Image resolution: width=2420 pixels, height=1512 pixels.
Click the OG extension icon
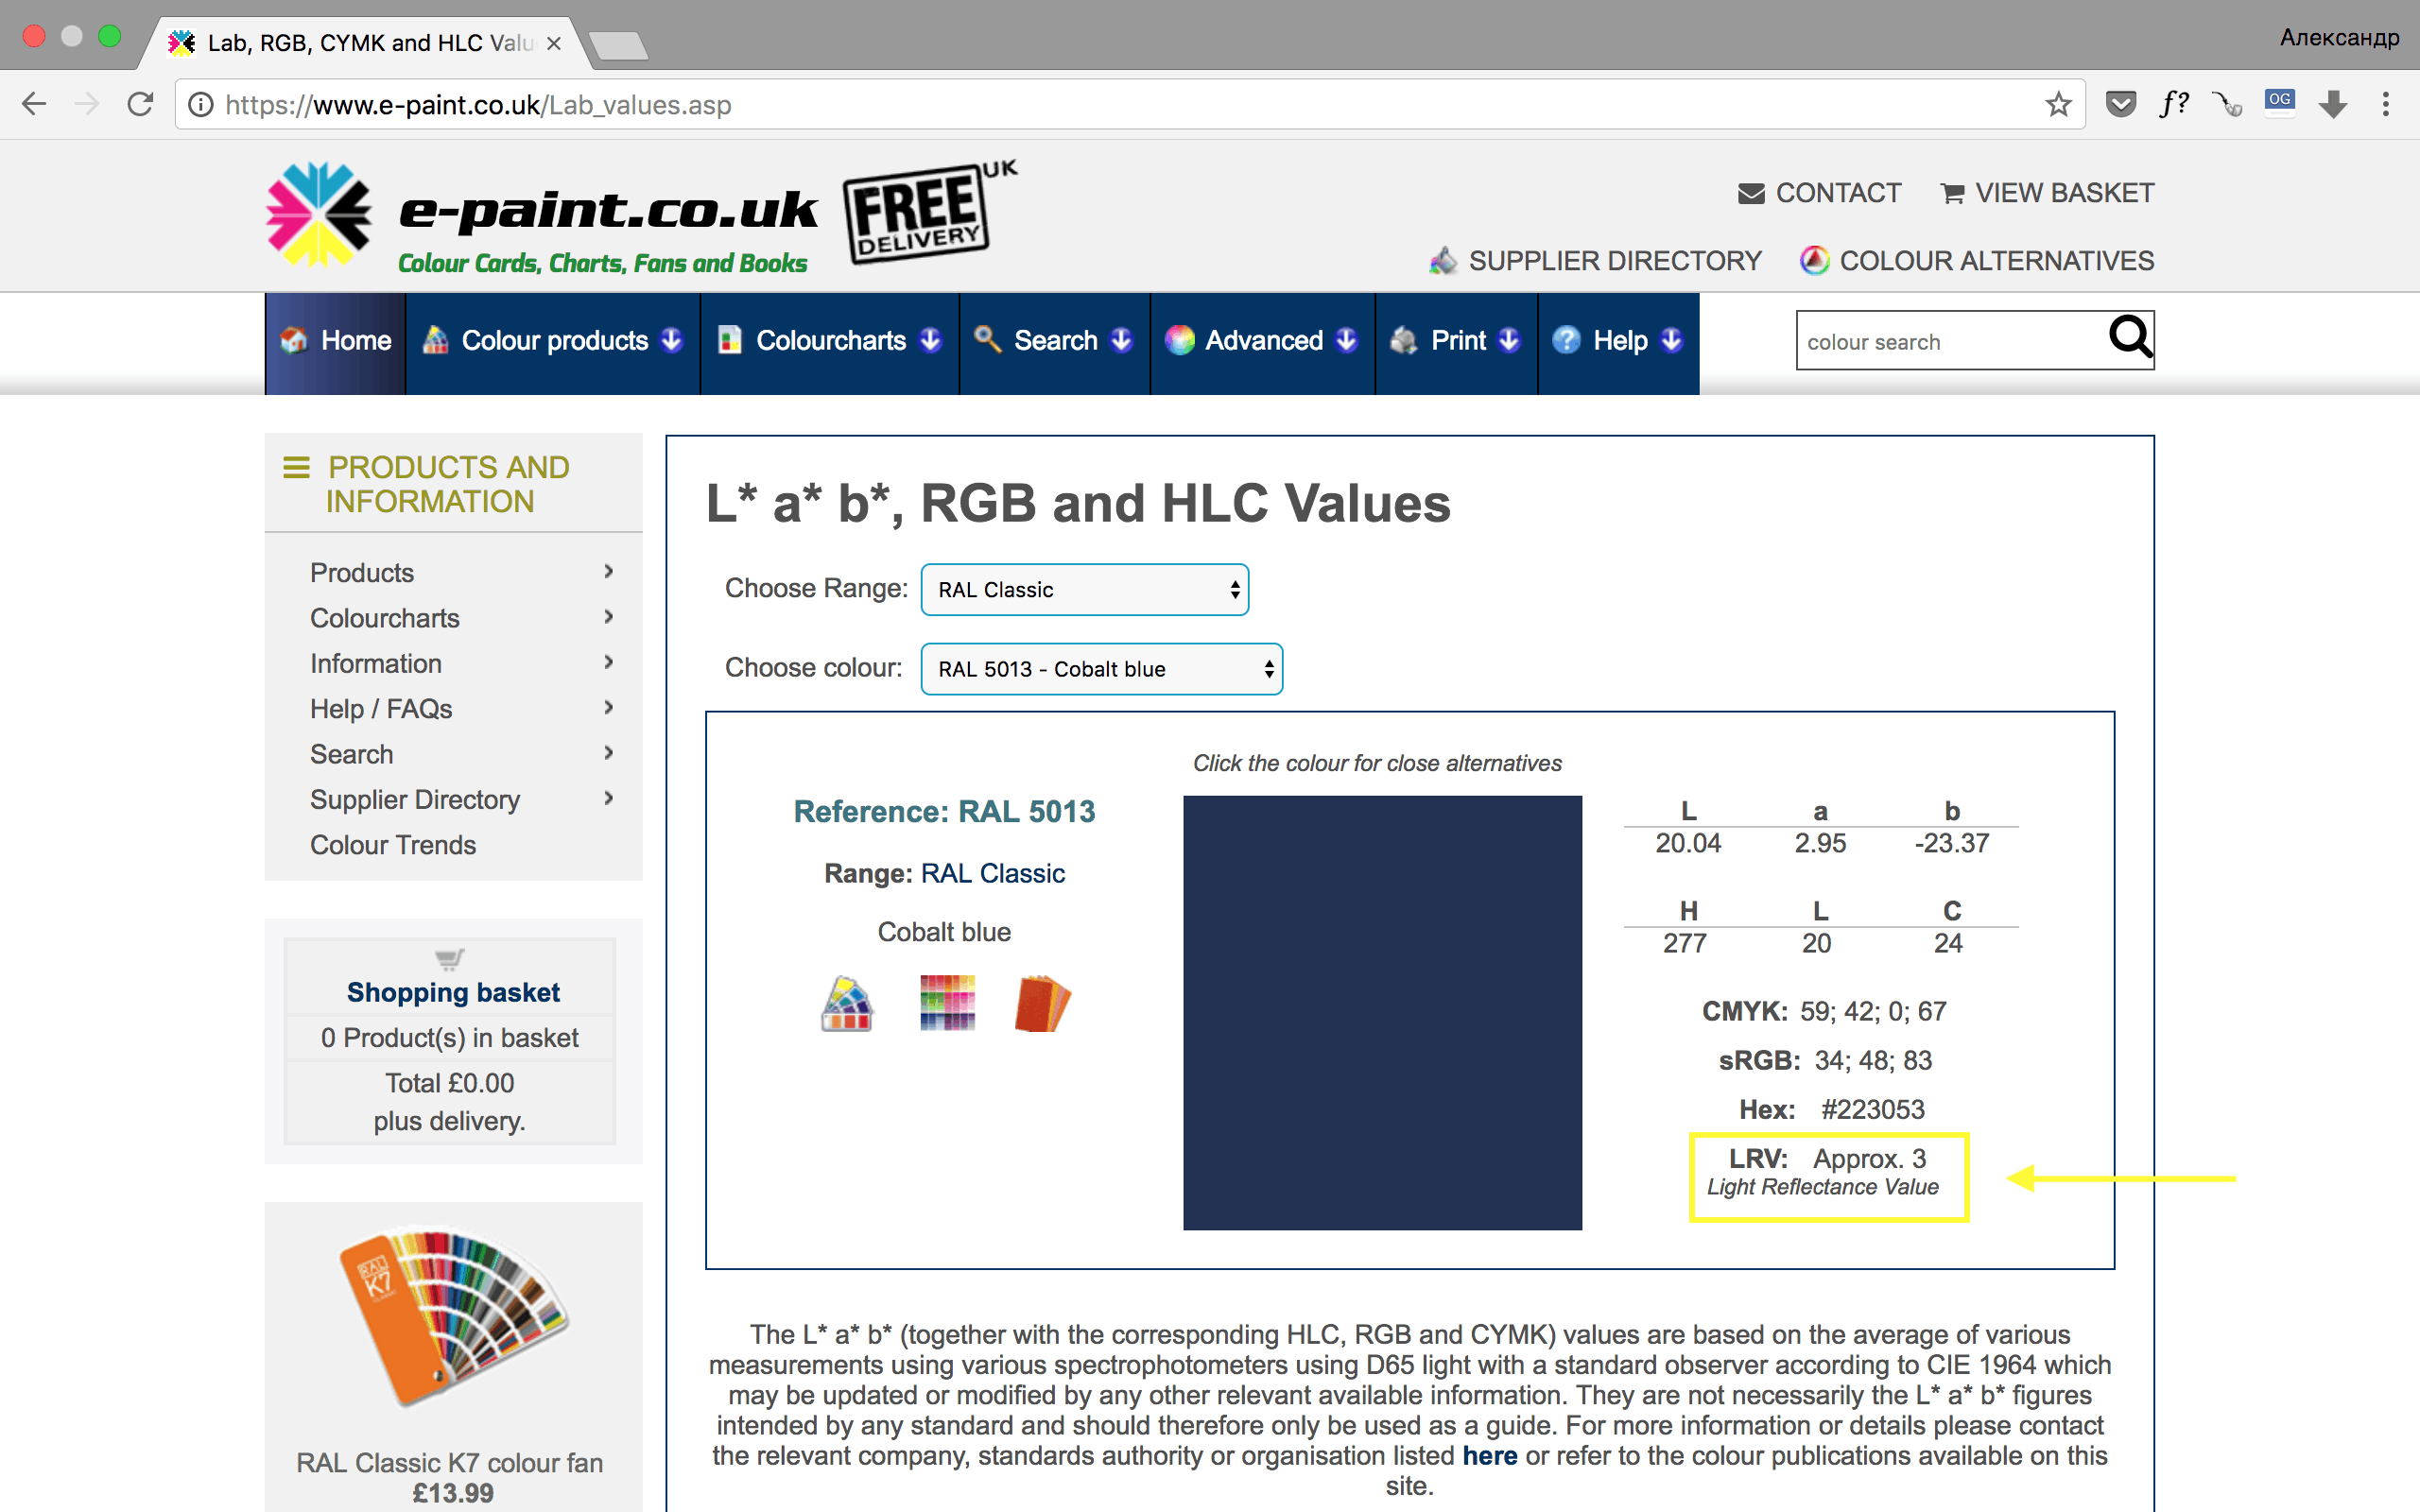[x=2280, y=102]
